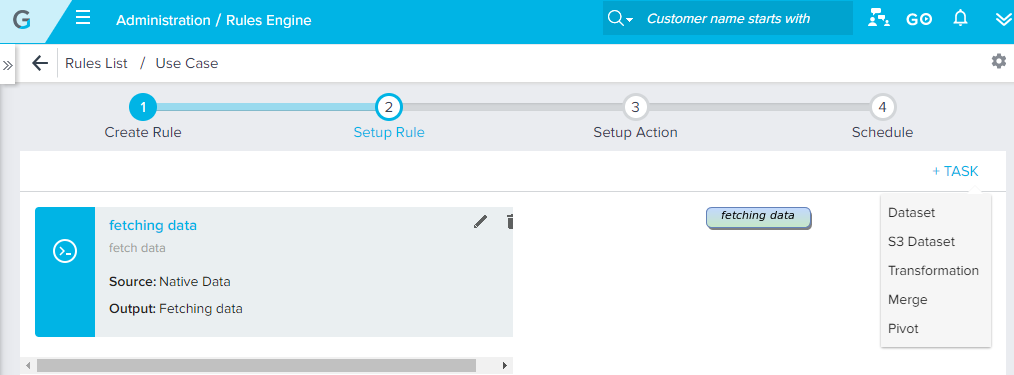Go to step 4 Schedule
Image resolution: width=1014 pixels, height=375 pixels.
click(882, 107)
